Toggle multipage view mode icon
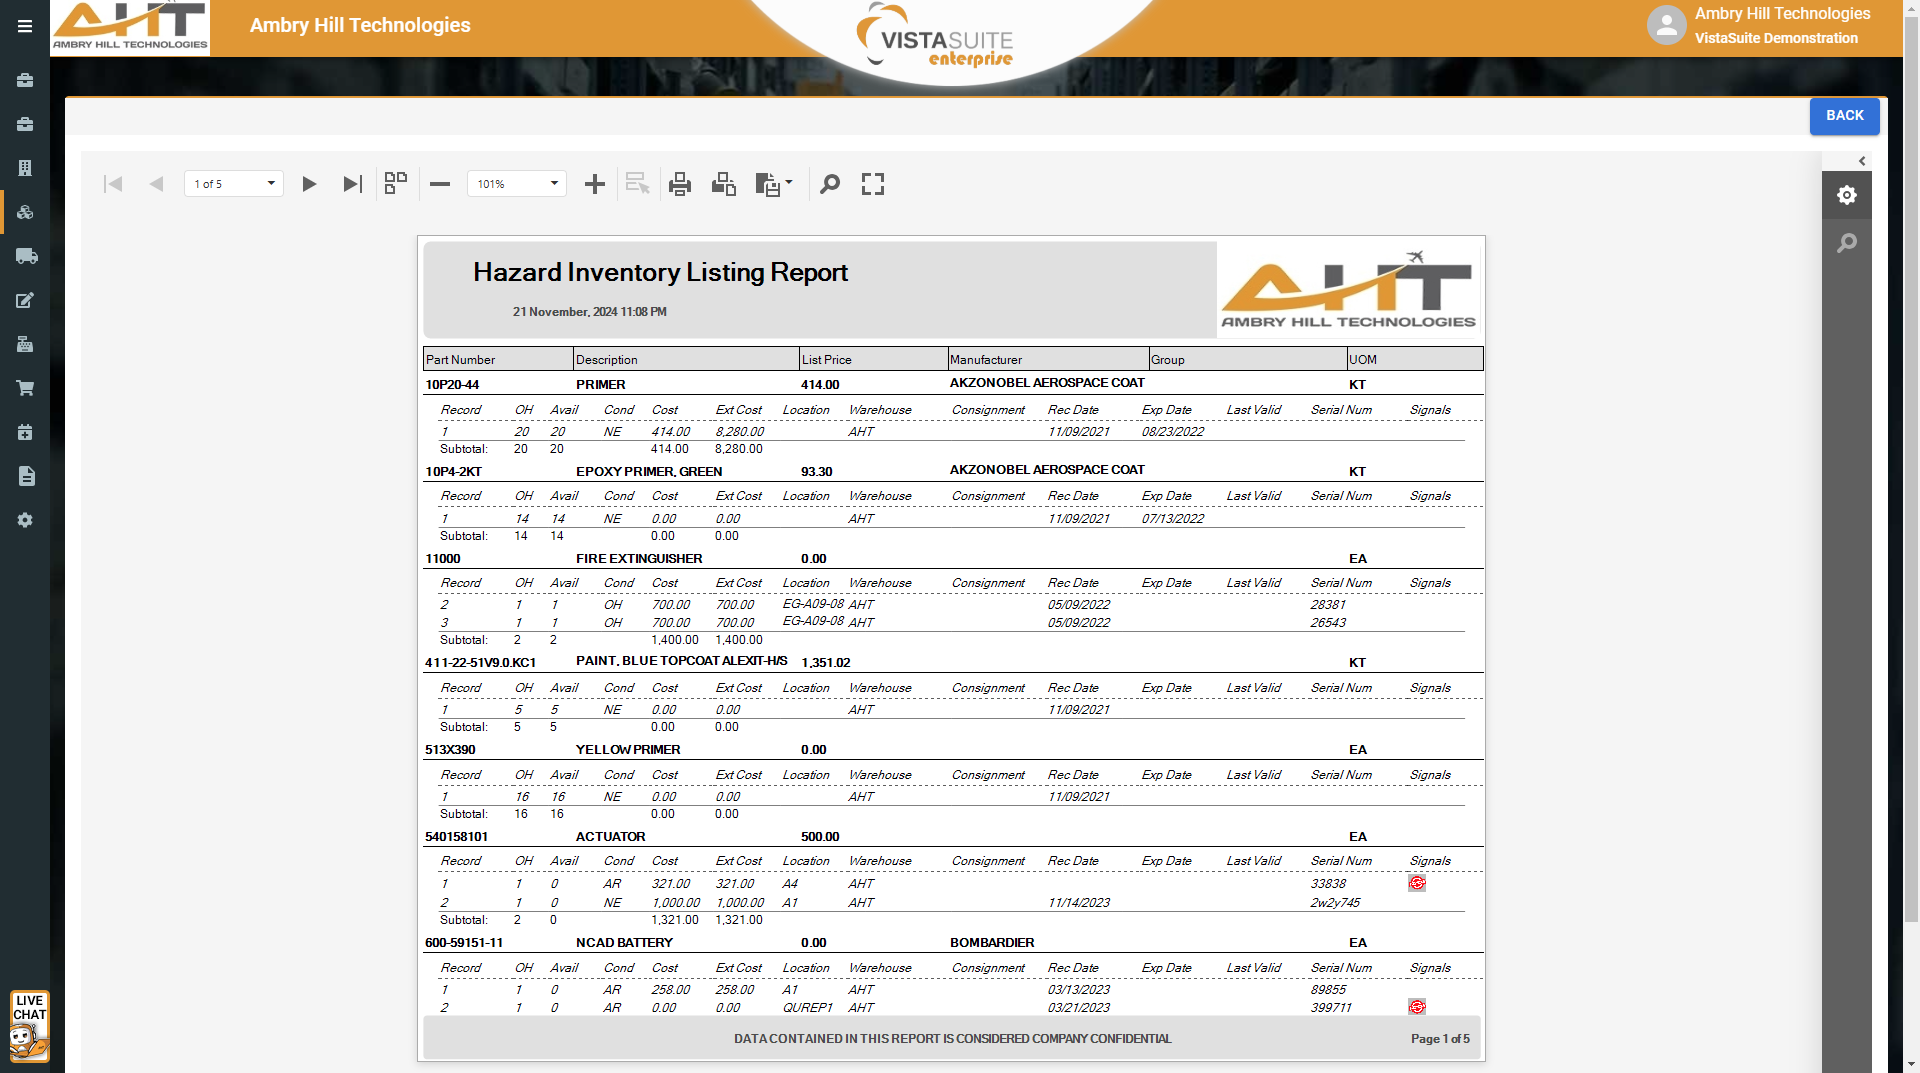The width and height of the screenshot is (1920, 1073). coord(396,183)
